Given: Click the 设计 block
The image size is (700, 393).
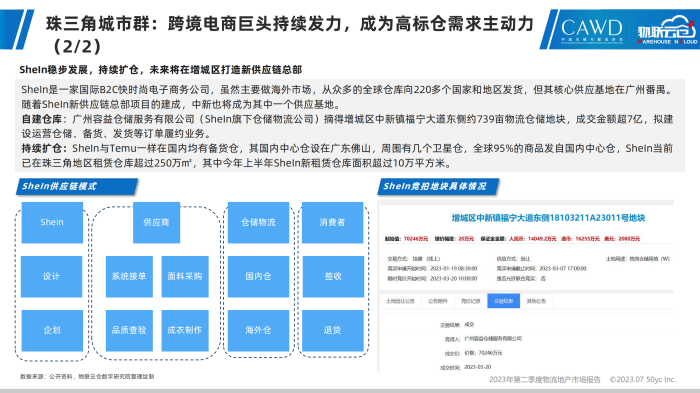Looking at the screenshot, I should click(51, 276).
